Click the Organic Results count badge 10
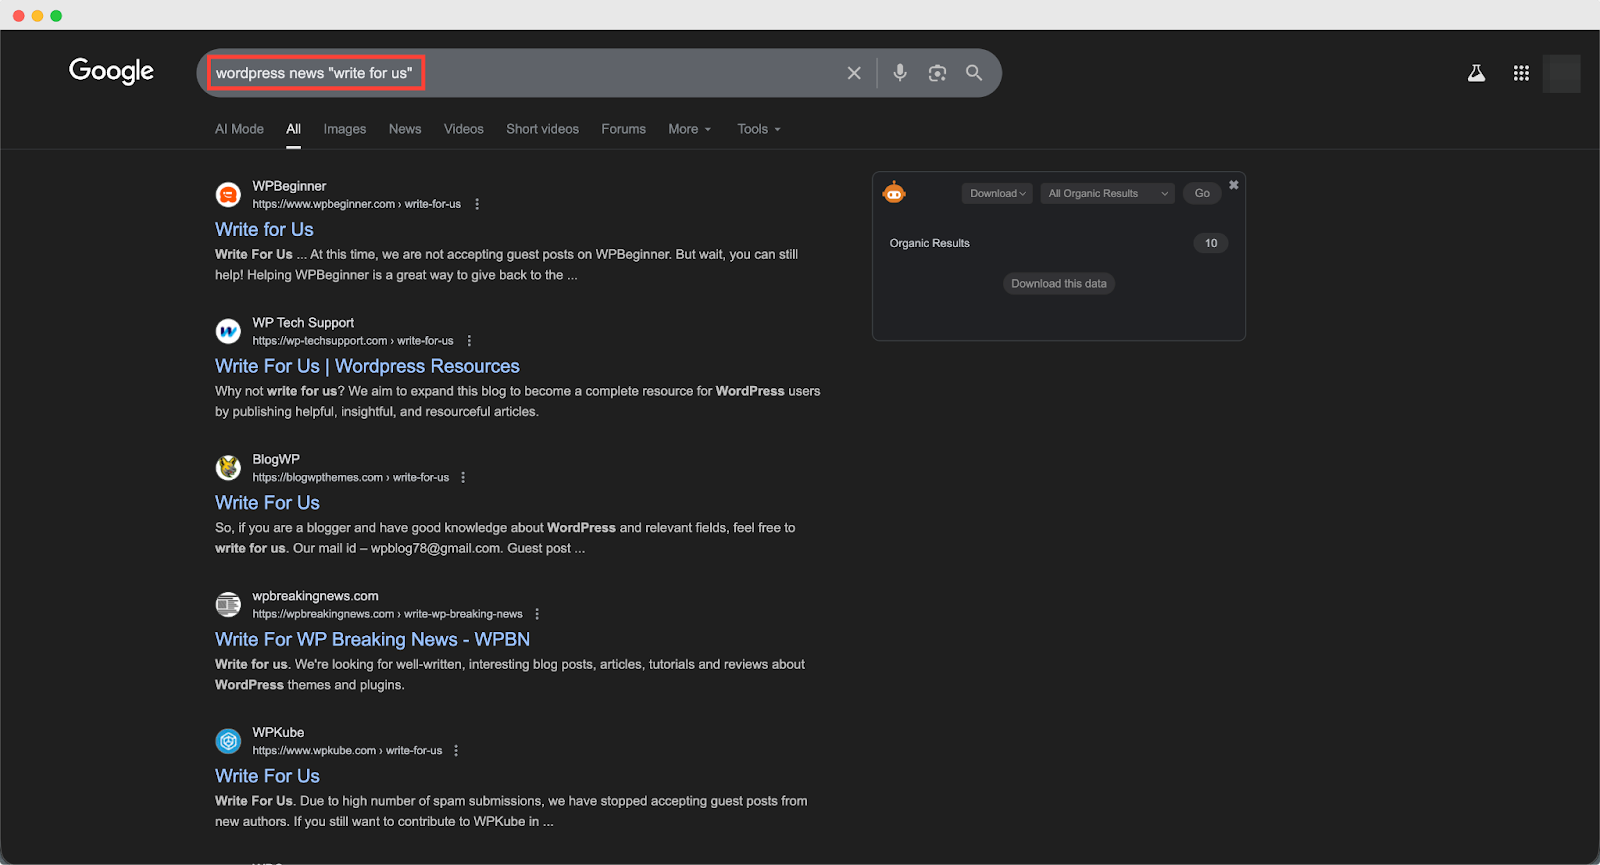 click(1211, 243)
